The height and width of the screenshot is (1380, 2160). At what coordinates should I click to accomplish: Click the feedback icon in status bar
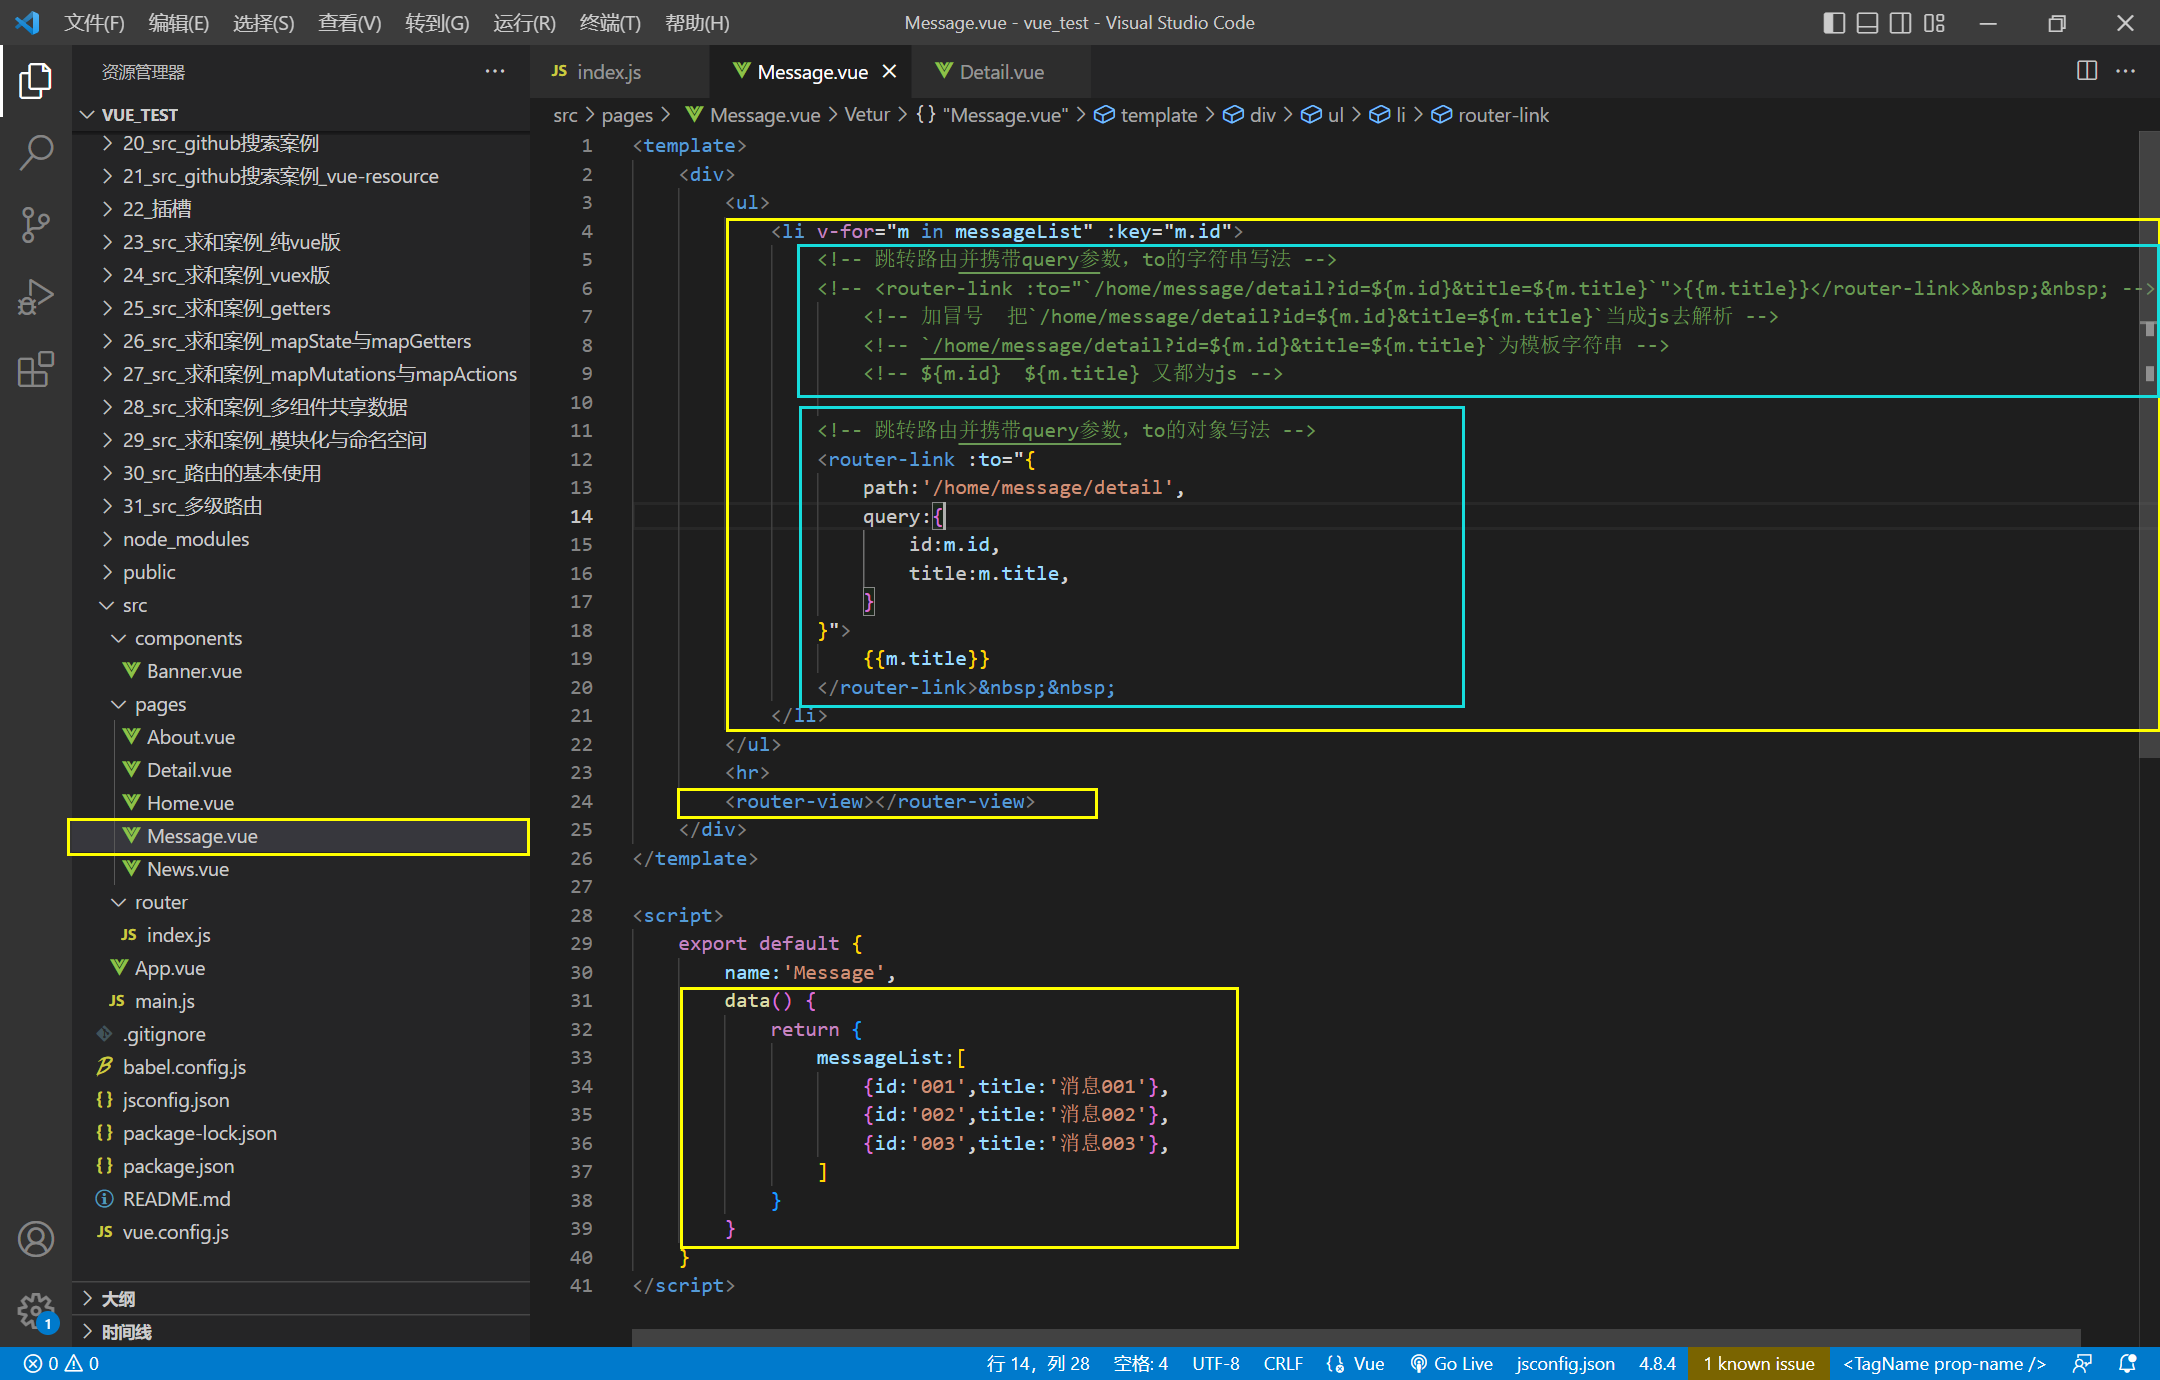click(x=2082, y=1363)
